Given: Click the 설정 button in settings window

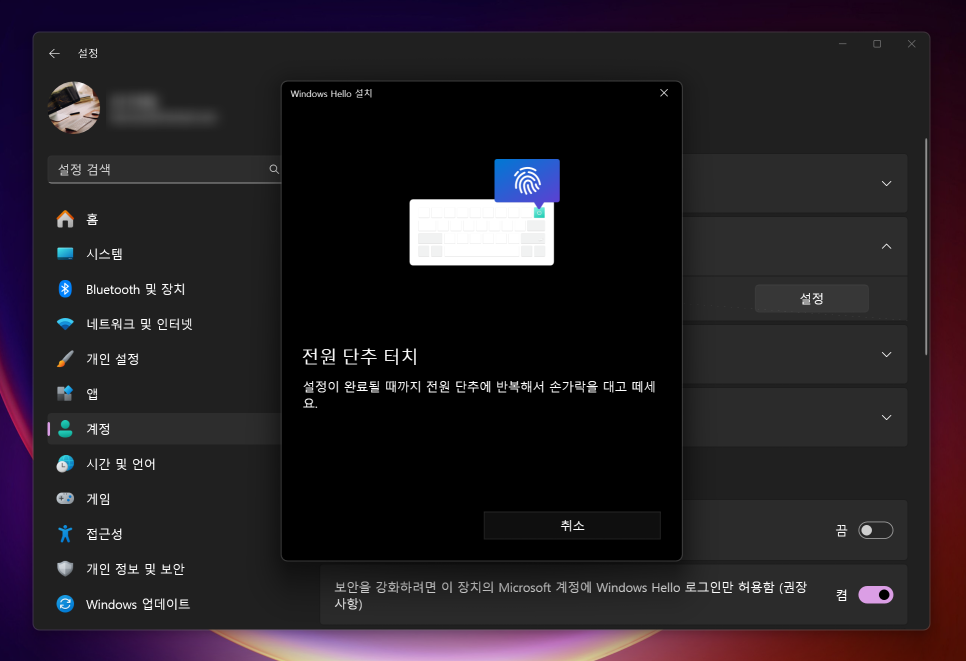Looking at the screenshot, I should [x=811, y=299].
